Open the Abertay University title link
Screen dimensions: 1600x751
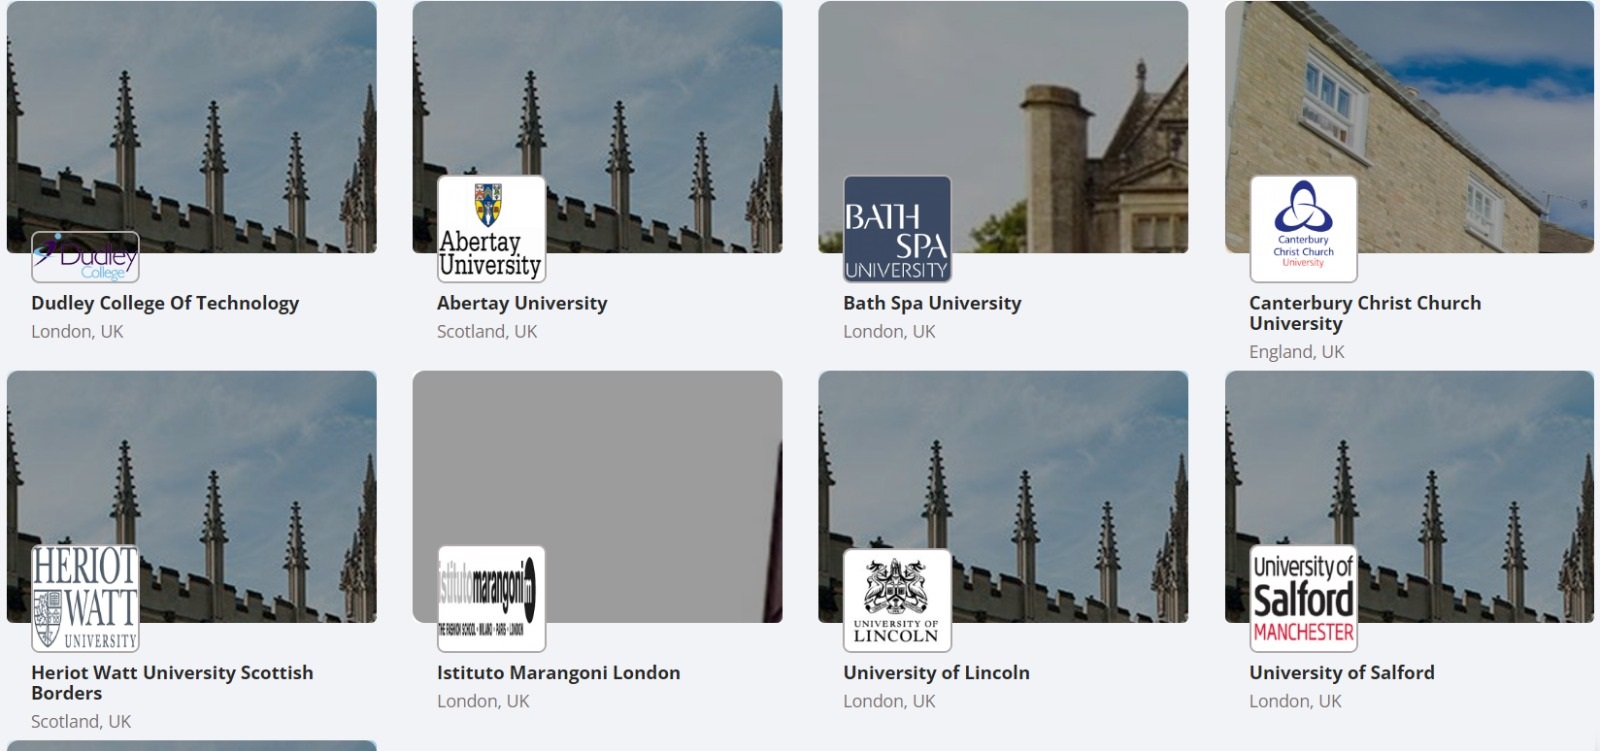(522, 303)
